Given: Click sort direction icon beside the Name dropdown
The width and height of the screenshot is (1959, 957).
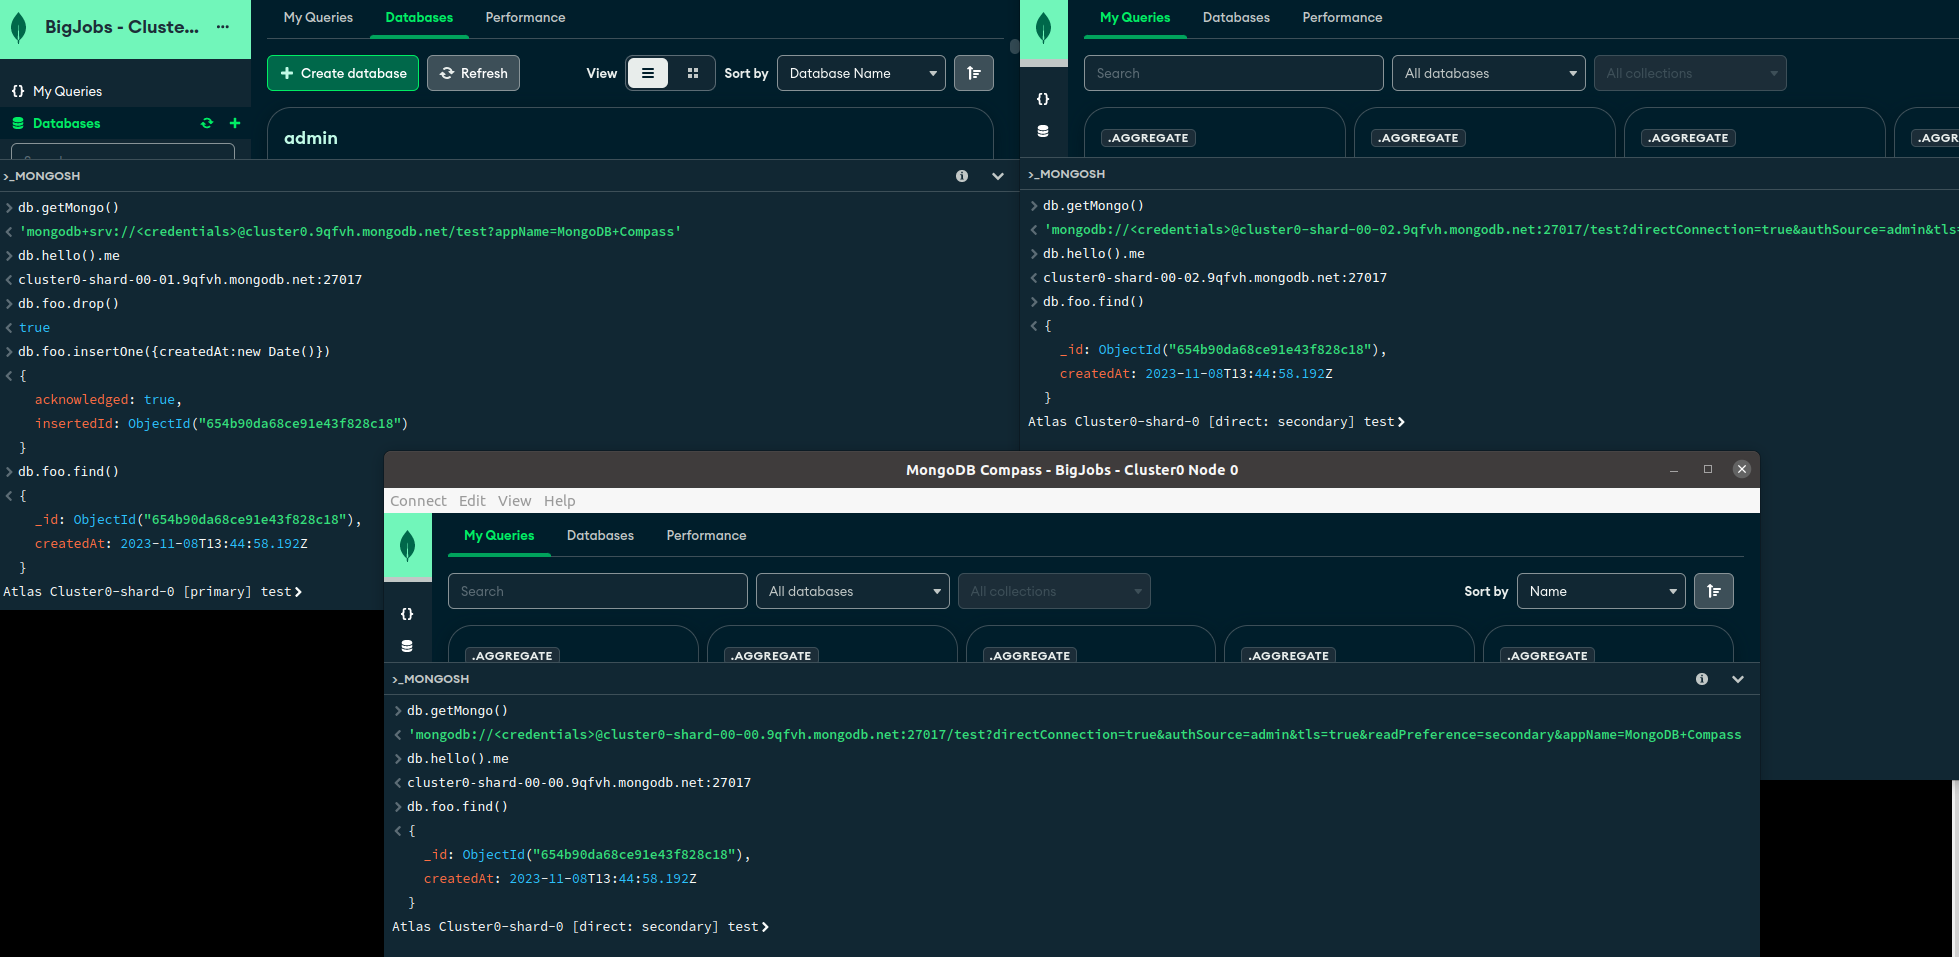Looking at the screenshot, I should click(x=1714, y=591).
